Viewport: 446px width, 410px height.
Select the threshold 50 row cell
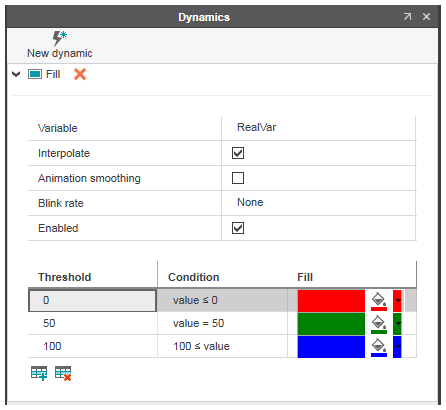coord(92,323)
